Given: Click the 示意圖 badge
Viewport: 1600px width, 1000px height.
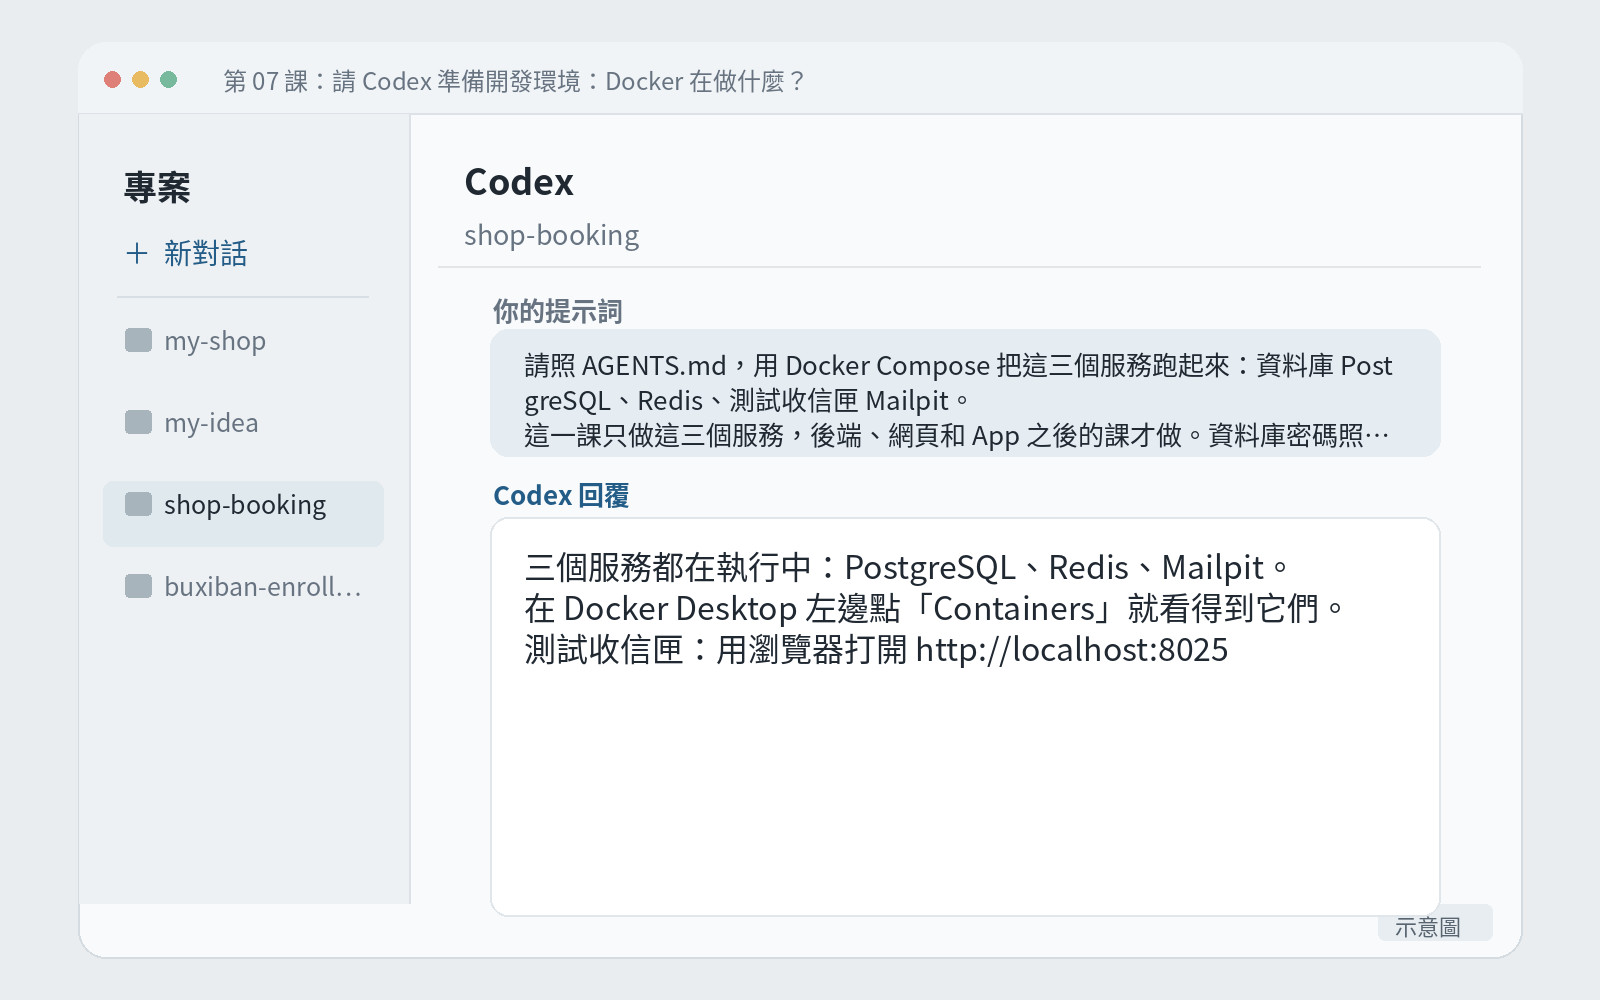Looking at the screenshot, I should [1435, 925].
